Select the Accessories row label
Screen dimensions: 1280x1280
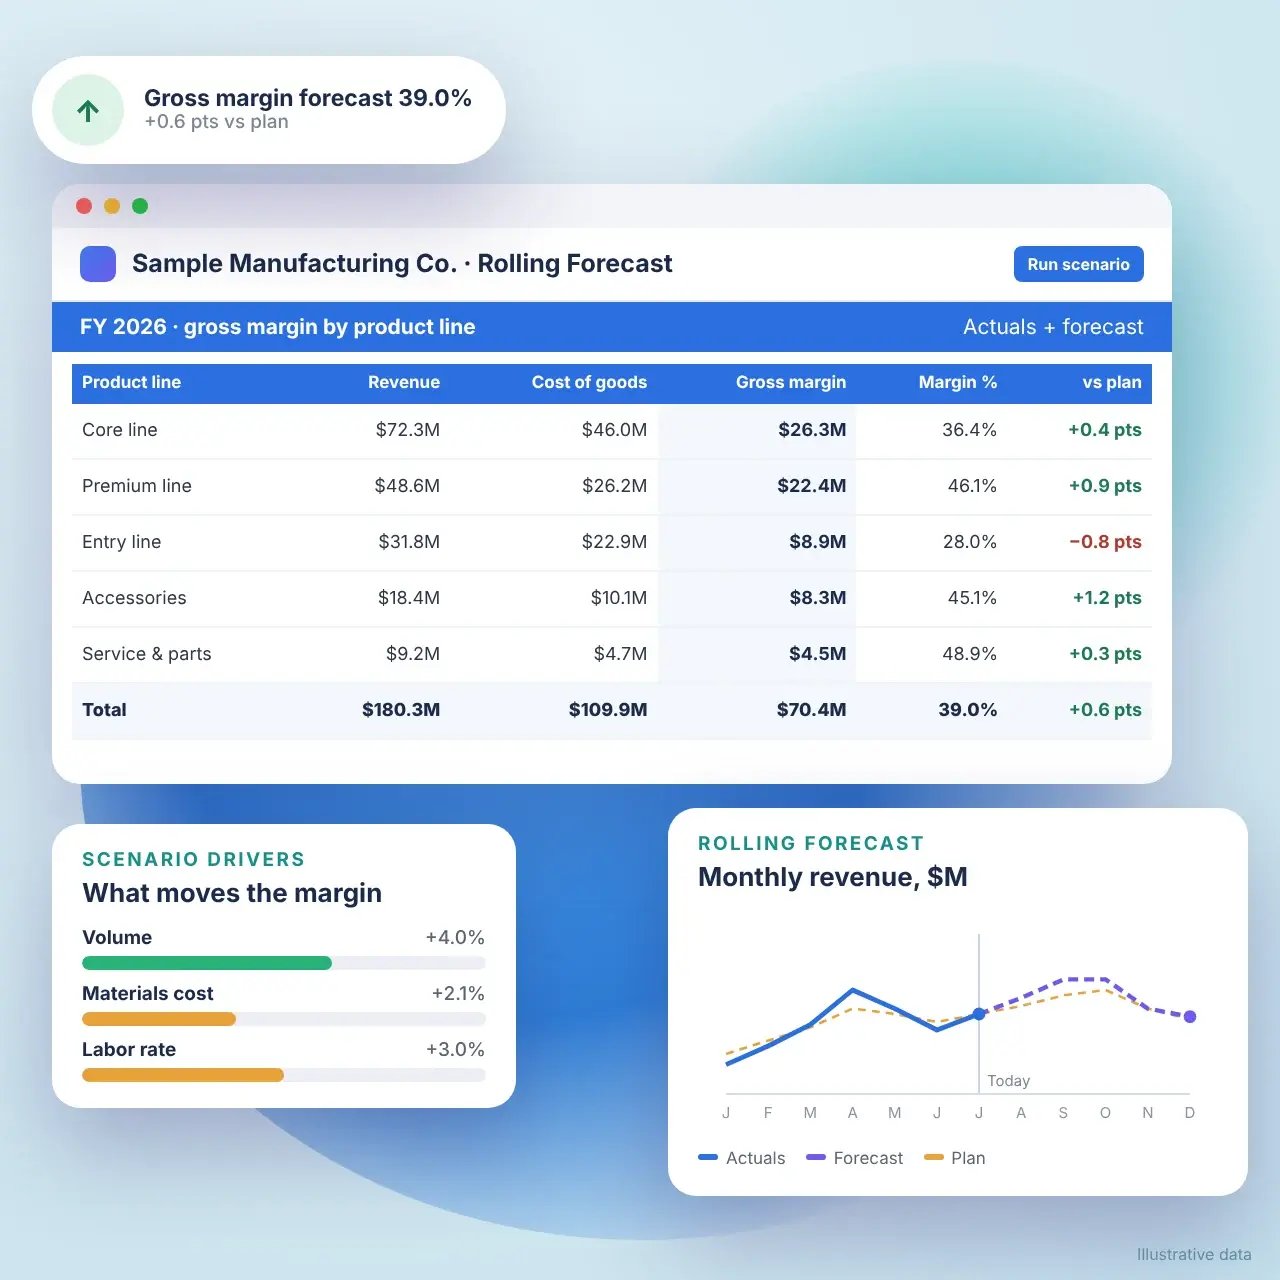pos(134,598)
